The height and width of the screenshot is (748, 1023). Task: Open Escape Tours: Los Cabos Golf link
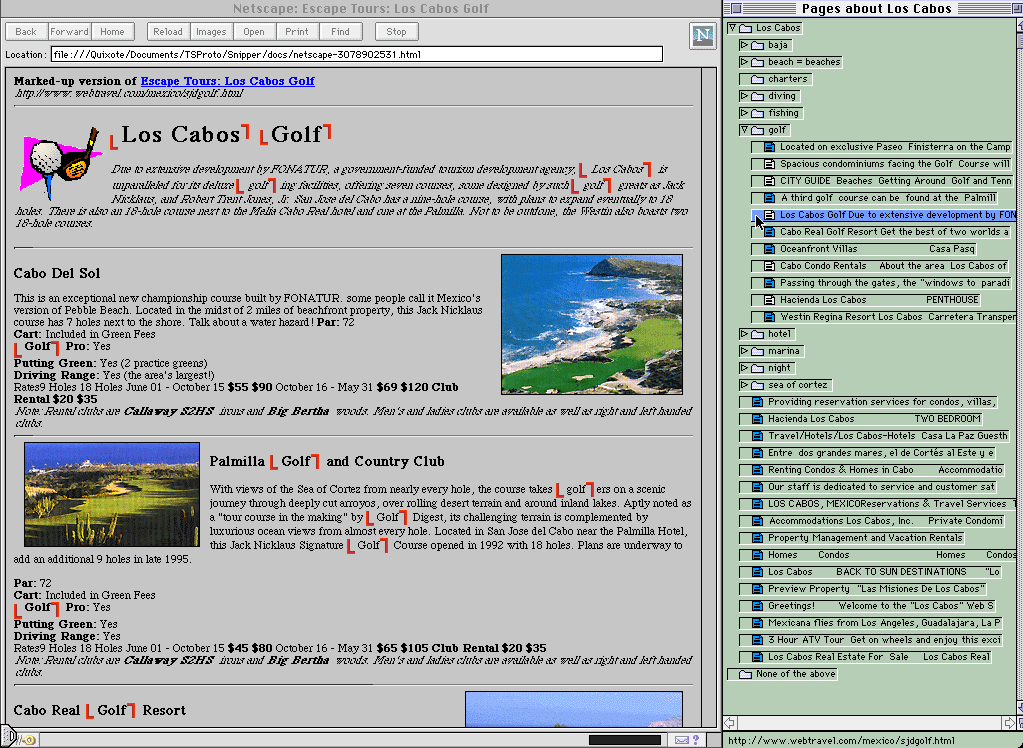coord(228,81)
